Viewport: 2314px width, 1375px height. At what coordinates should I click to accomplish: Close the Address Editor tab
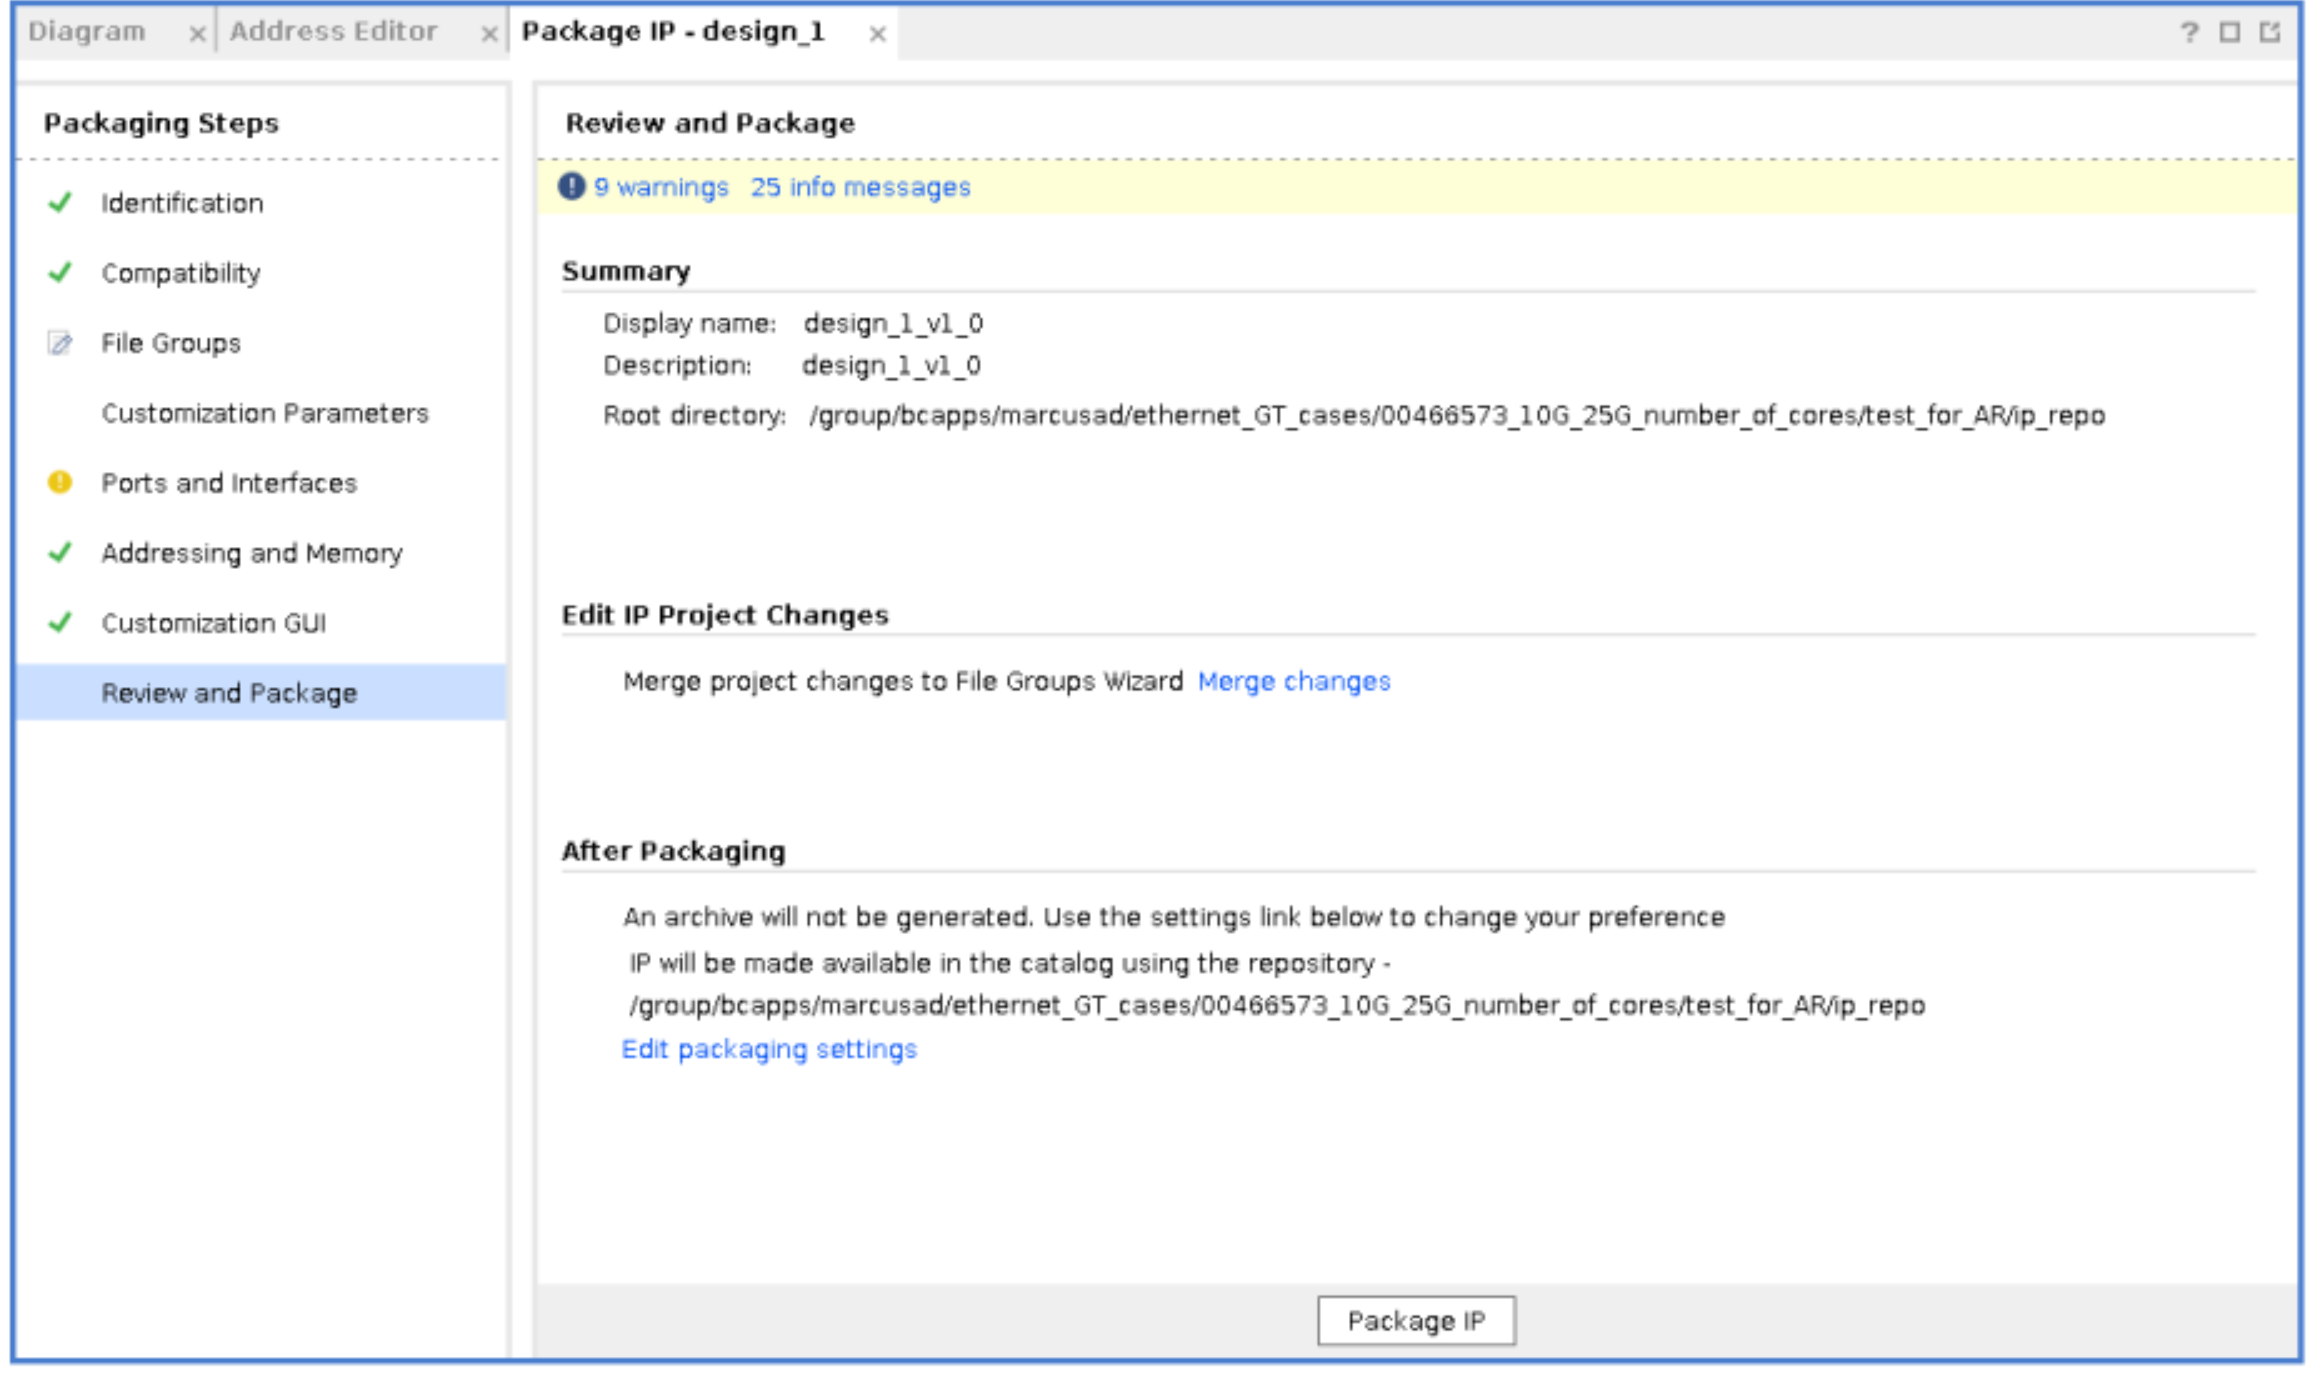point(489,35)
